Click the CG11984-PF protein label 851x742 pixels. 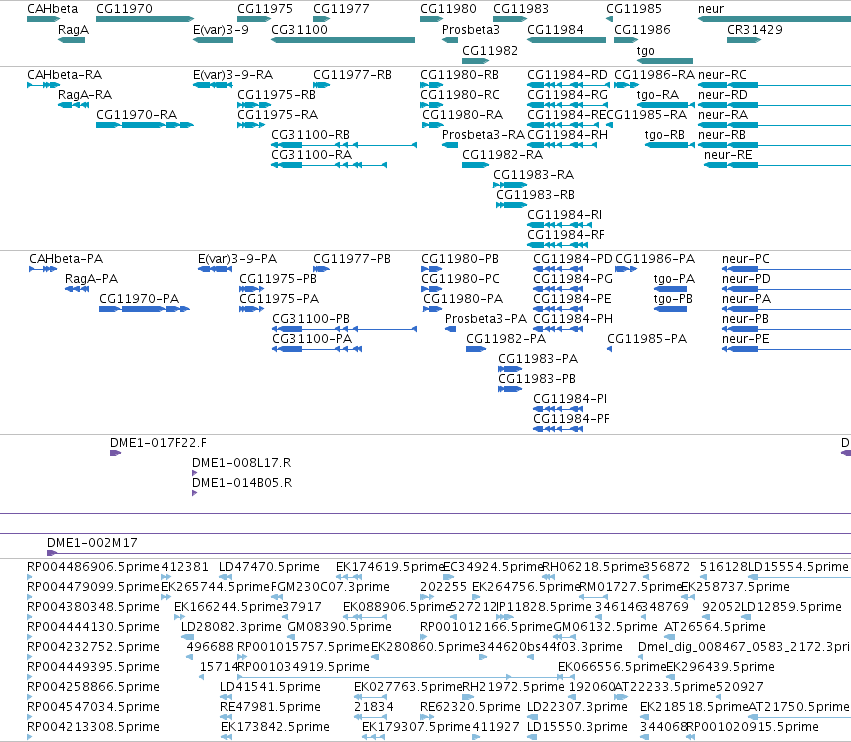[571, 418]
